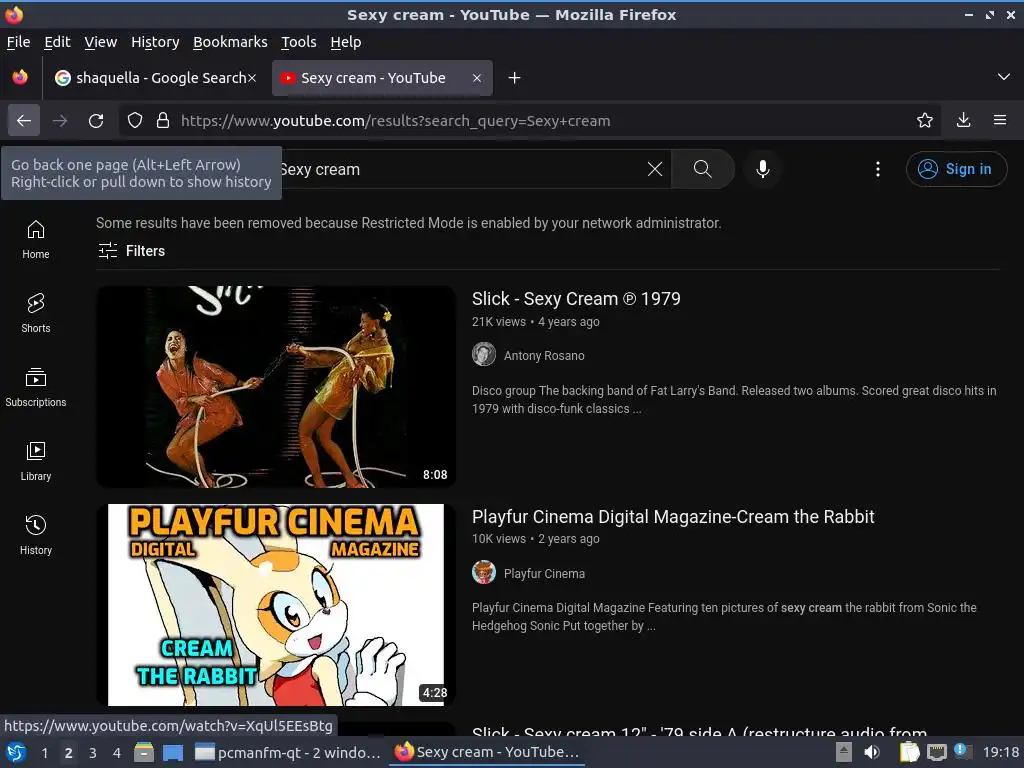Open the Slick - Sexy Cream 1979 title
The image size is (1024, 768).
[x=576, y=299]
